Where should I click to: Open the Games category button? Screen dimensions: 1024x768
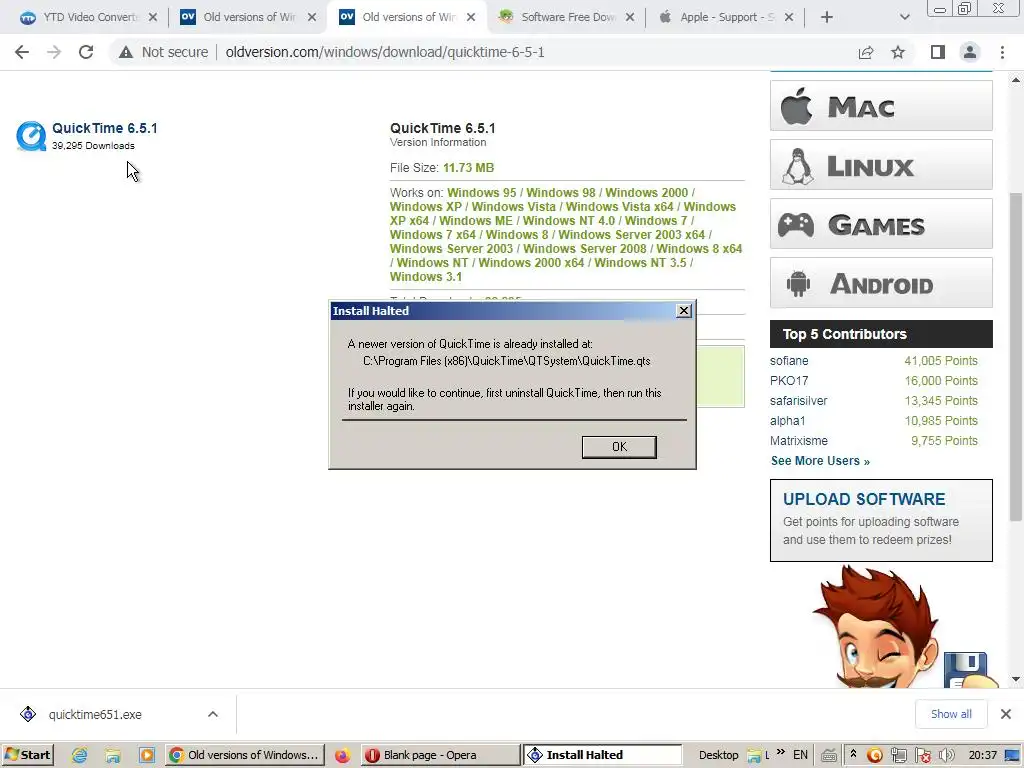tap(881, 224)
